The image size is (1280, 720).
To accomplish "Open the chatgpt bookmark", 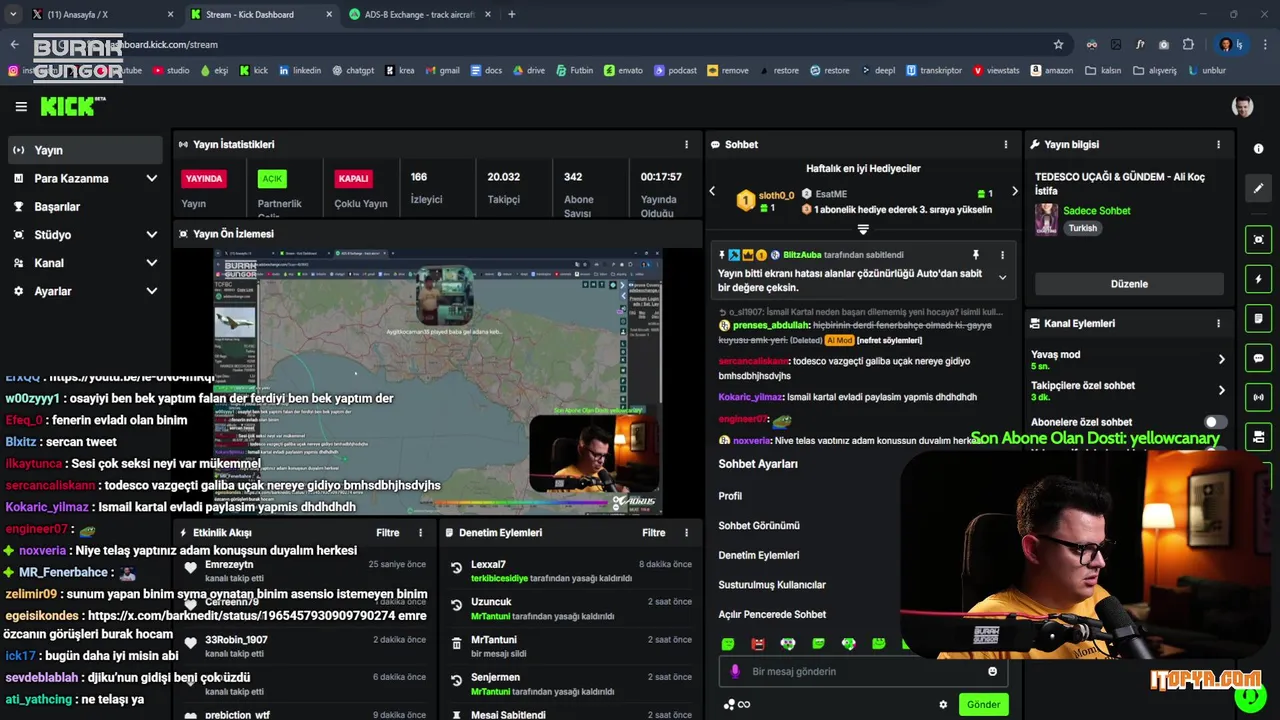I will 352,71.
